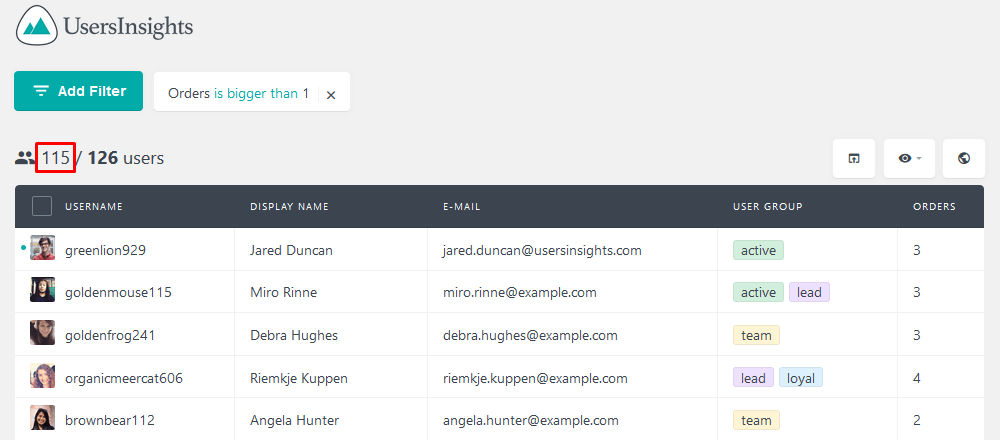
Task: Click active tag in Jared Duncan row
Action: coord(758,250)
